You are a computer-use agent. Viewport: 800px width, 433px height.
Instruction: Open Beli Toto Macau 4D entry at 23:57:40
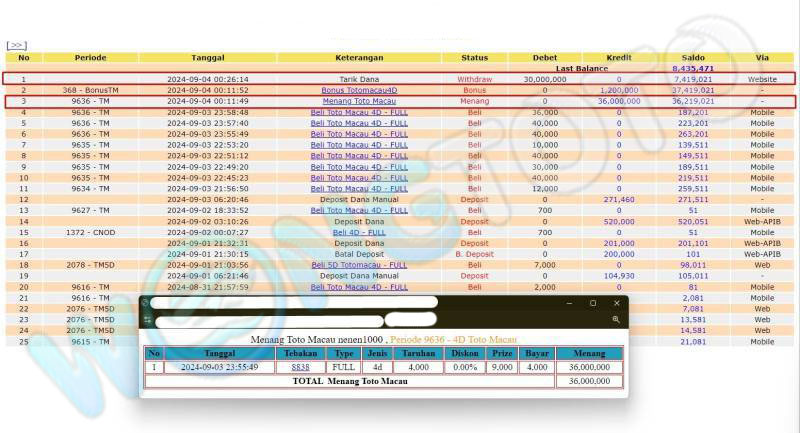click(x=359, y=123)
